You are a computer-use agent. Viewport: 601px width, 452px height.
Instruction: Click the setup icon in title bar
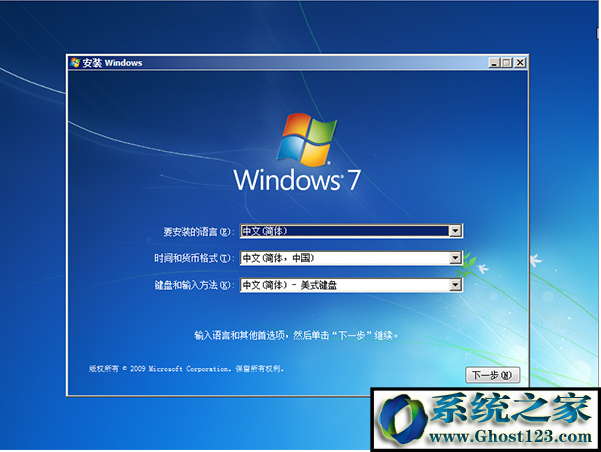point(75,62)
